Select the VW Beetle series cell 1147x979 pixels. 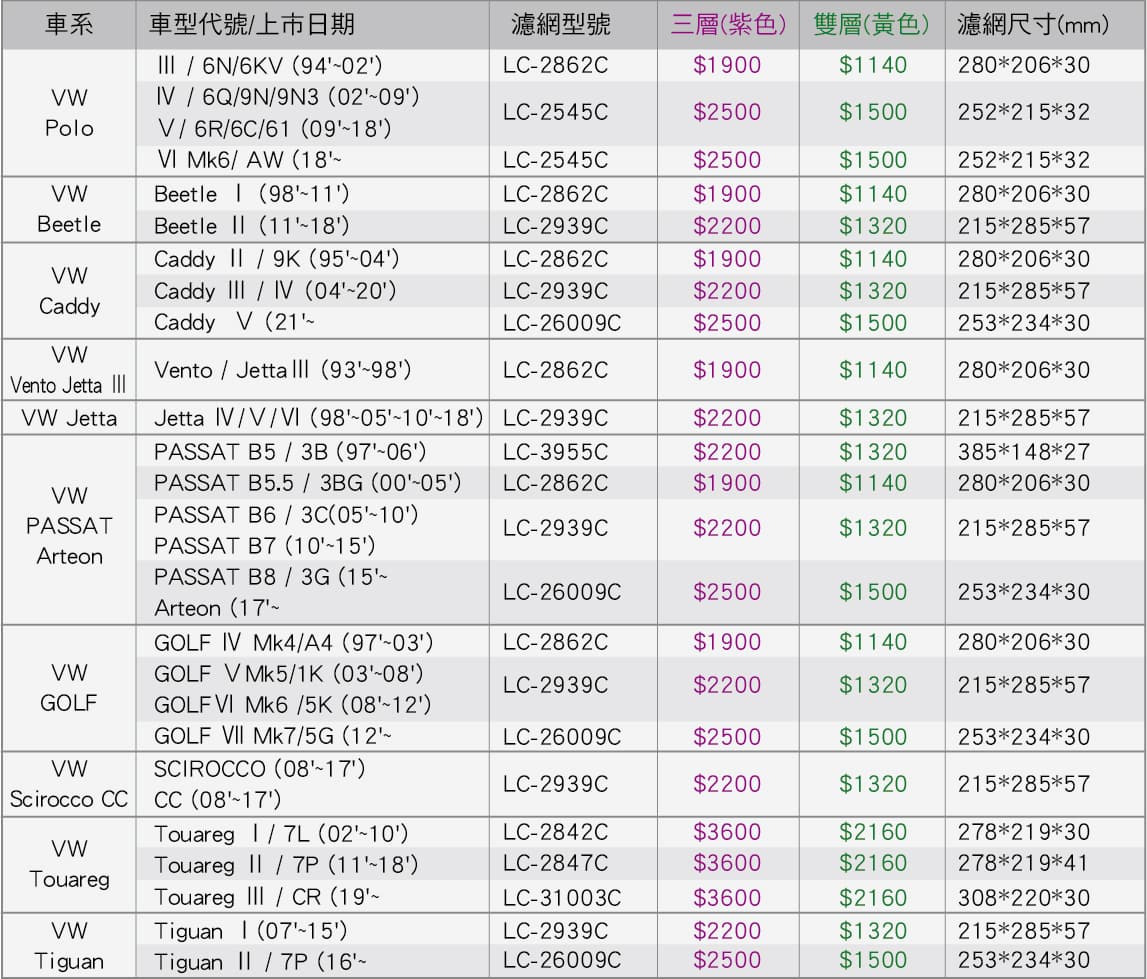(69, 209)
